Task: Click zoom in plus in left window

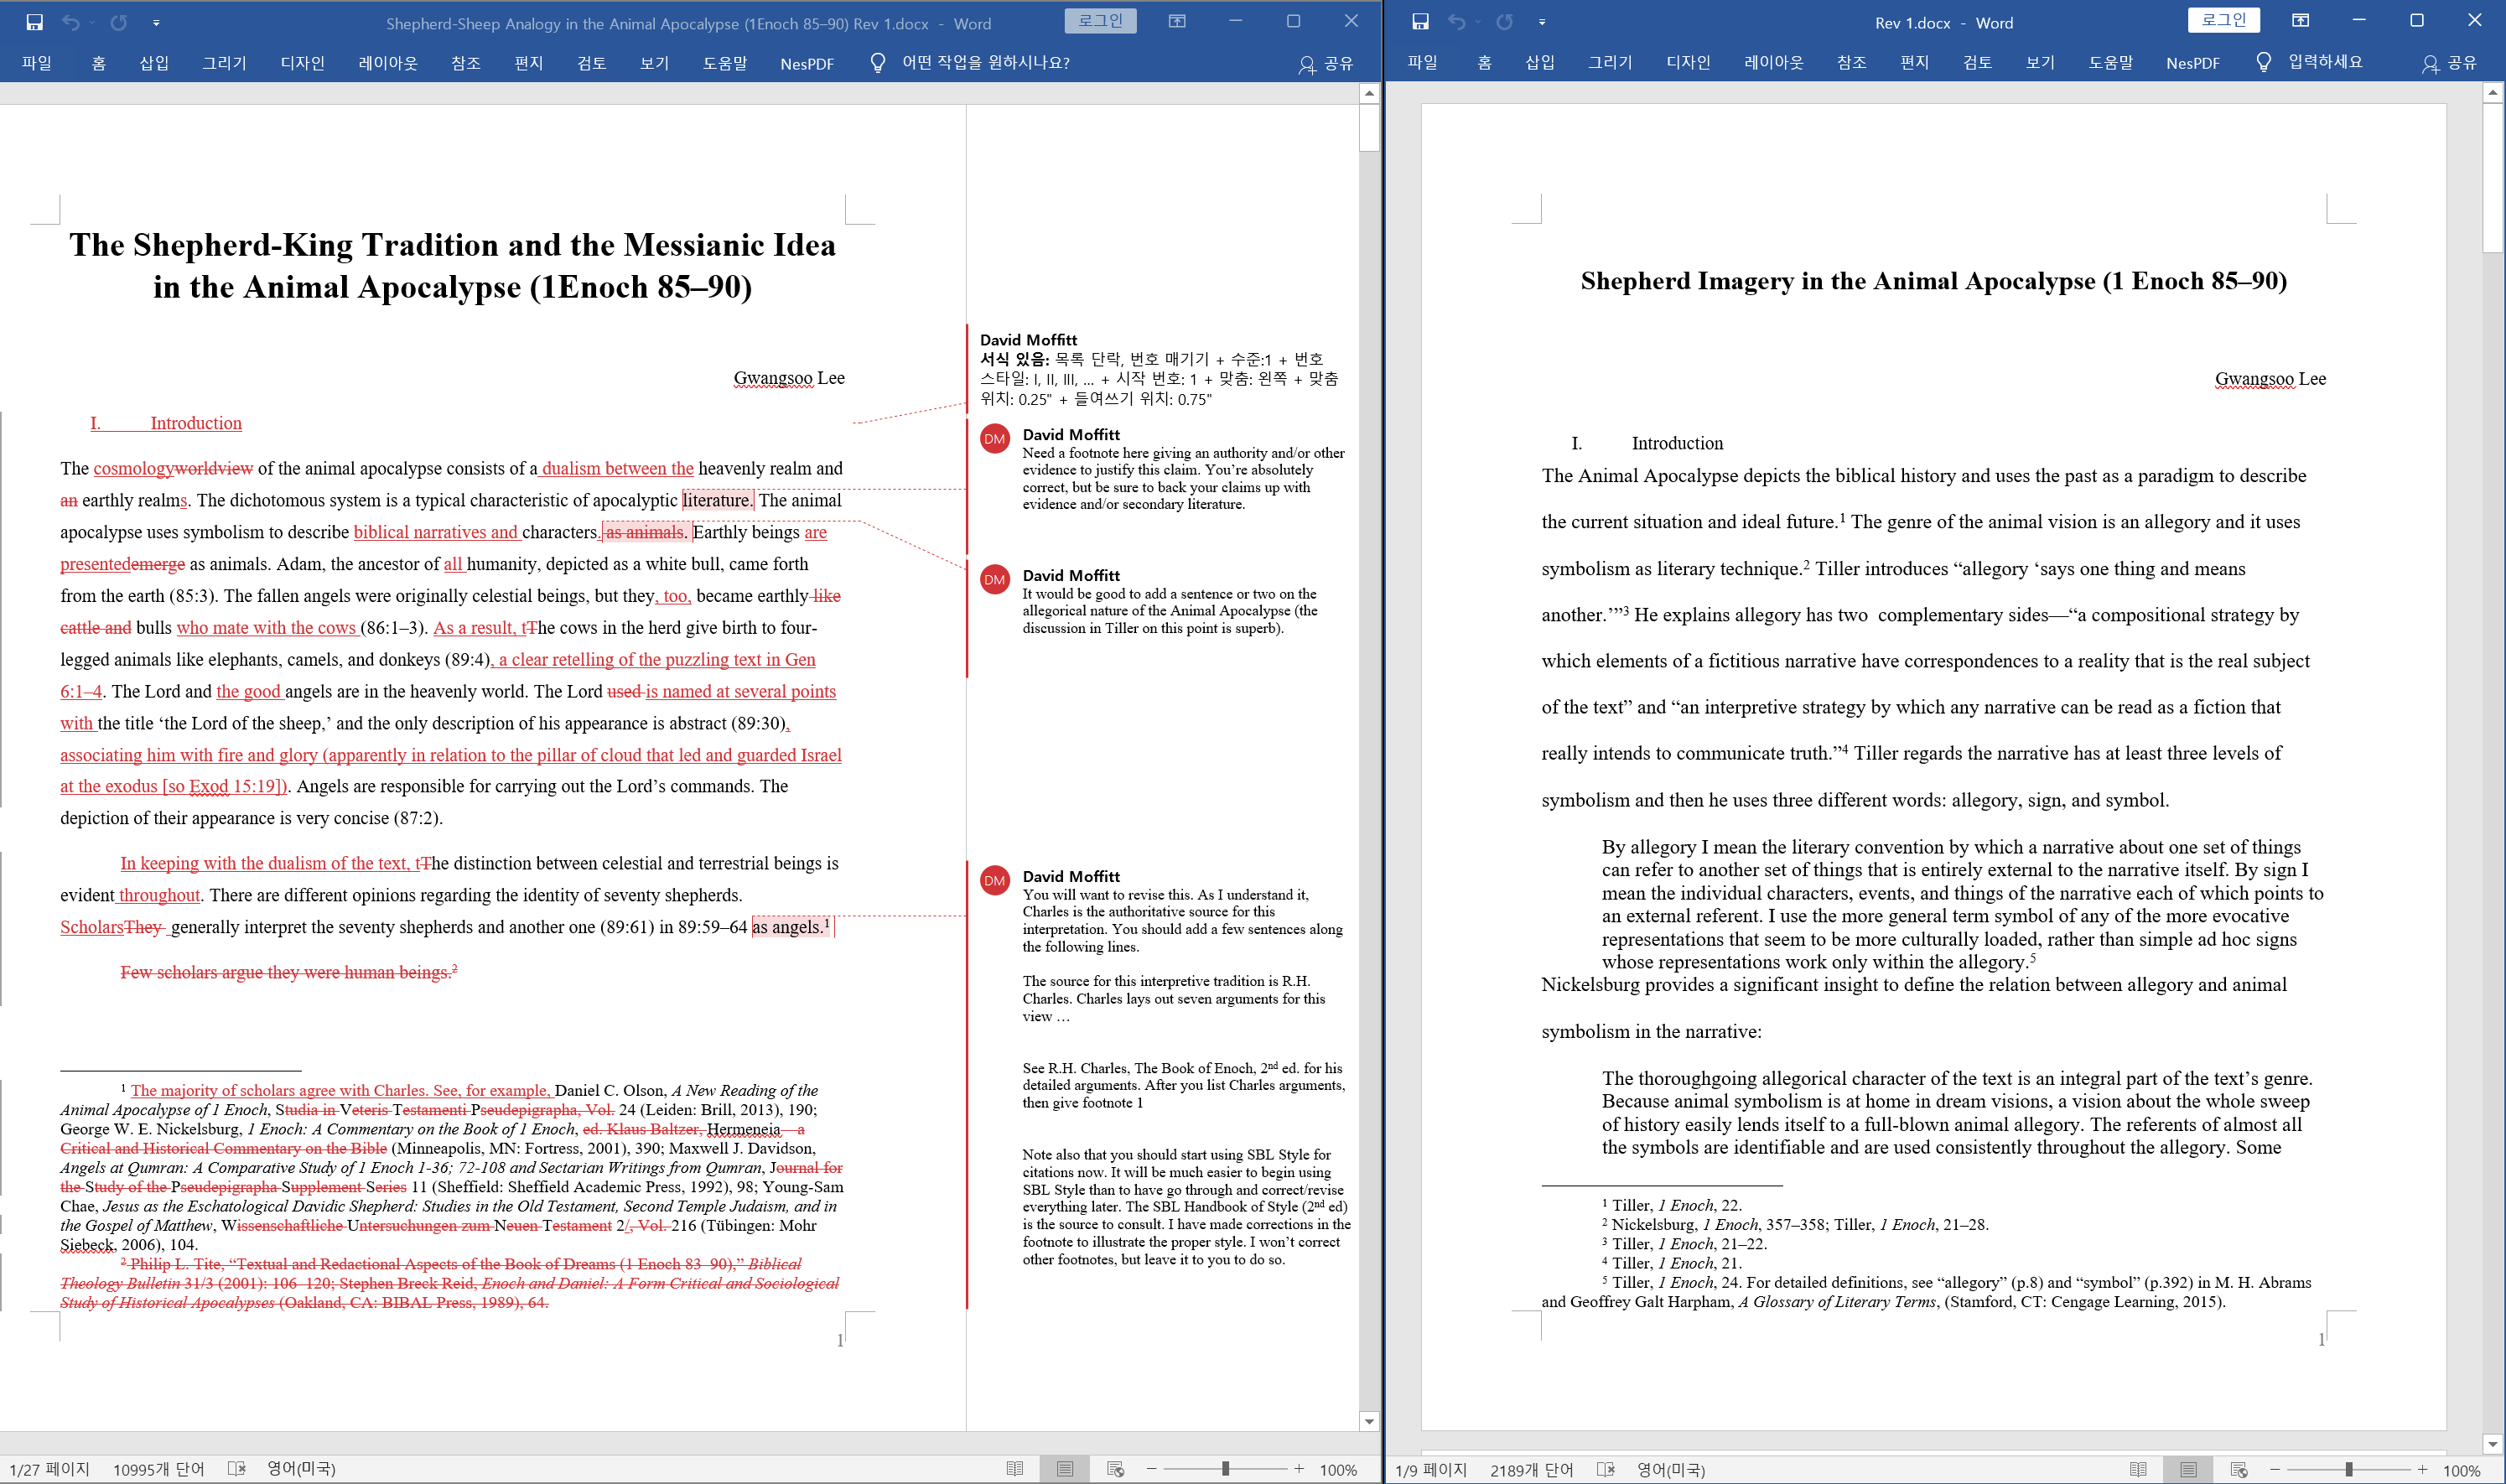Action: pos(1298,1469)
